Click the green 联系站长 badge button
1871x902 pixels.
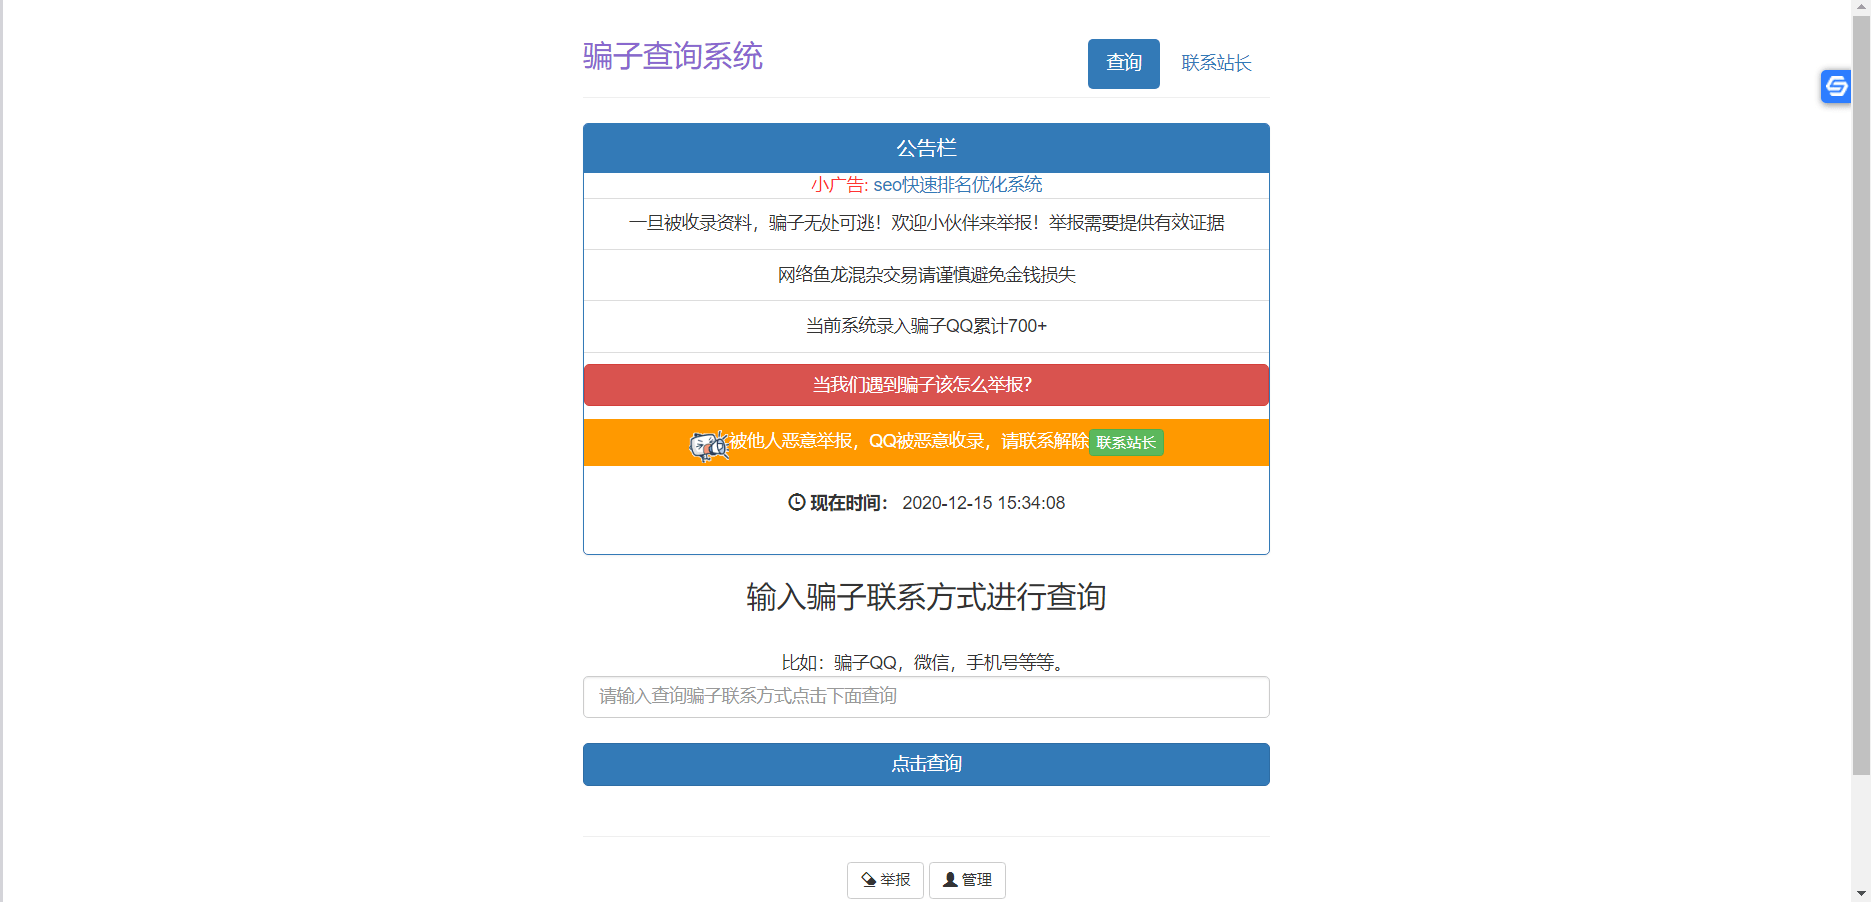(x=1126, y=443)
